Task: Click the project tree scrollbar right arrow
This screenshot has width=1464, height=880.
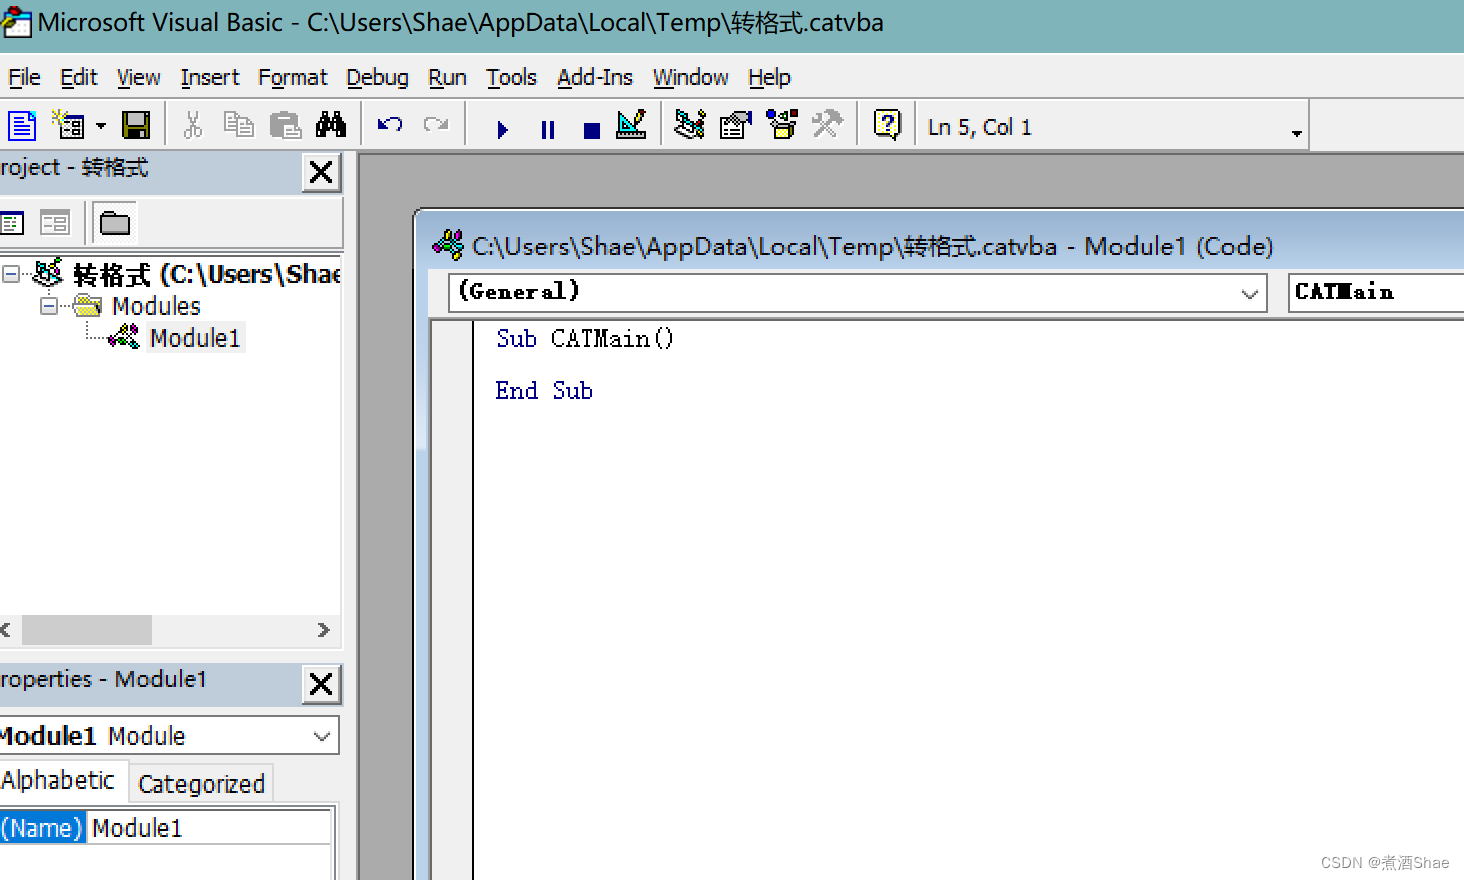Action: coord(323,630)
